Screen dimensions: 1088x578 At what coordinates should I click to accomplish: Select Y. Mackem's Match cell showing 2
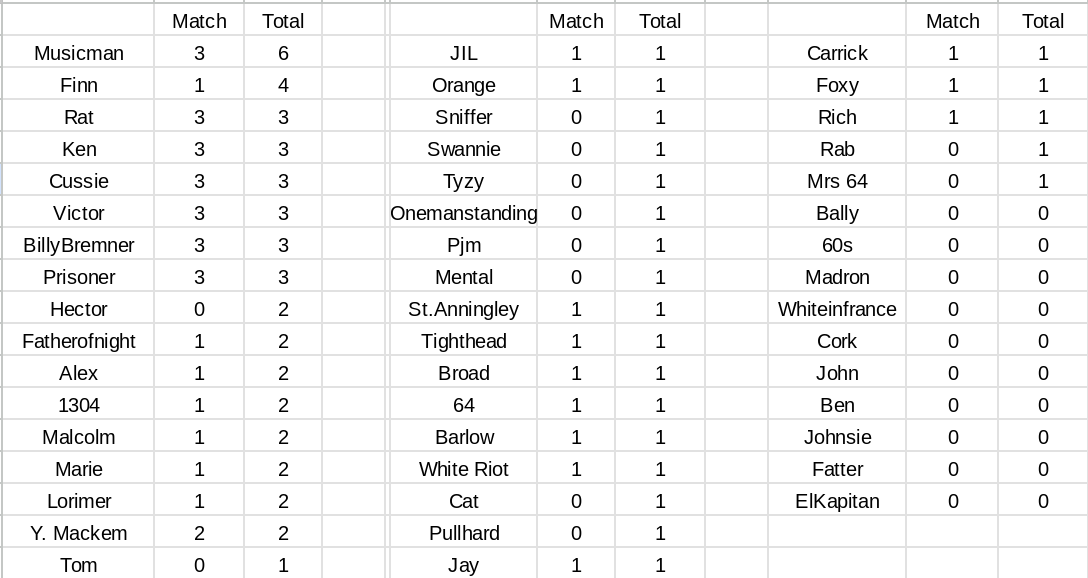[199, 533]
